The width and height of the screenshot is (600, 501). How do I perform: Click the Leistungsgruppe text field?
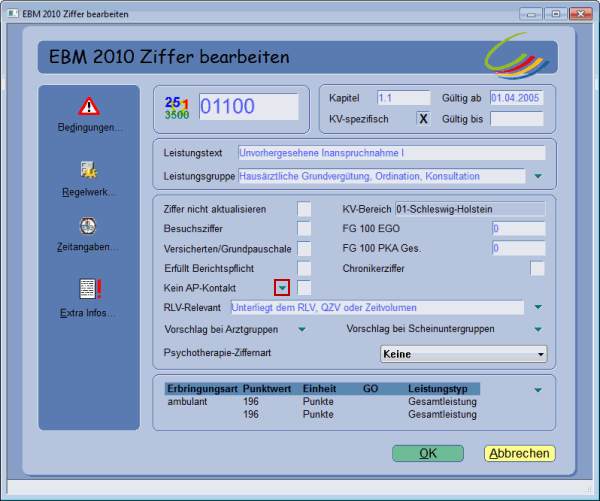tap(382, 176)
